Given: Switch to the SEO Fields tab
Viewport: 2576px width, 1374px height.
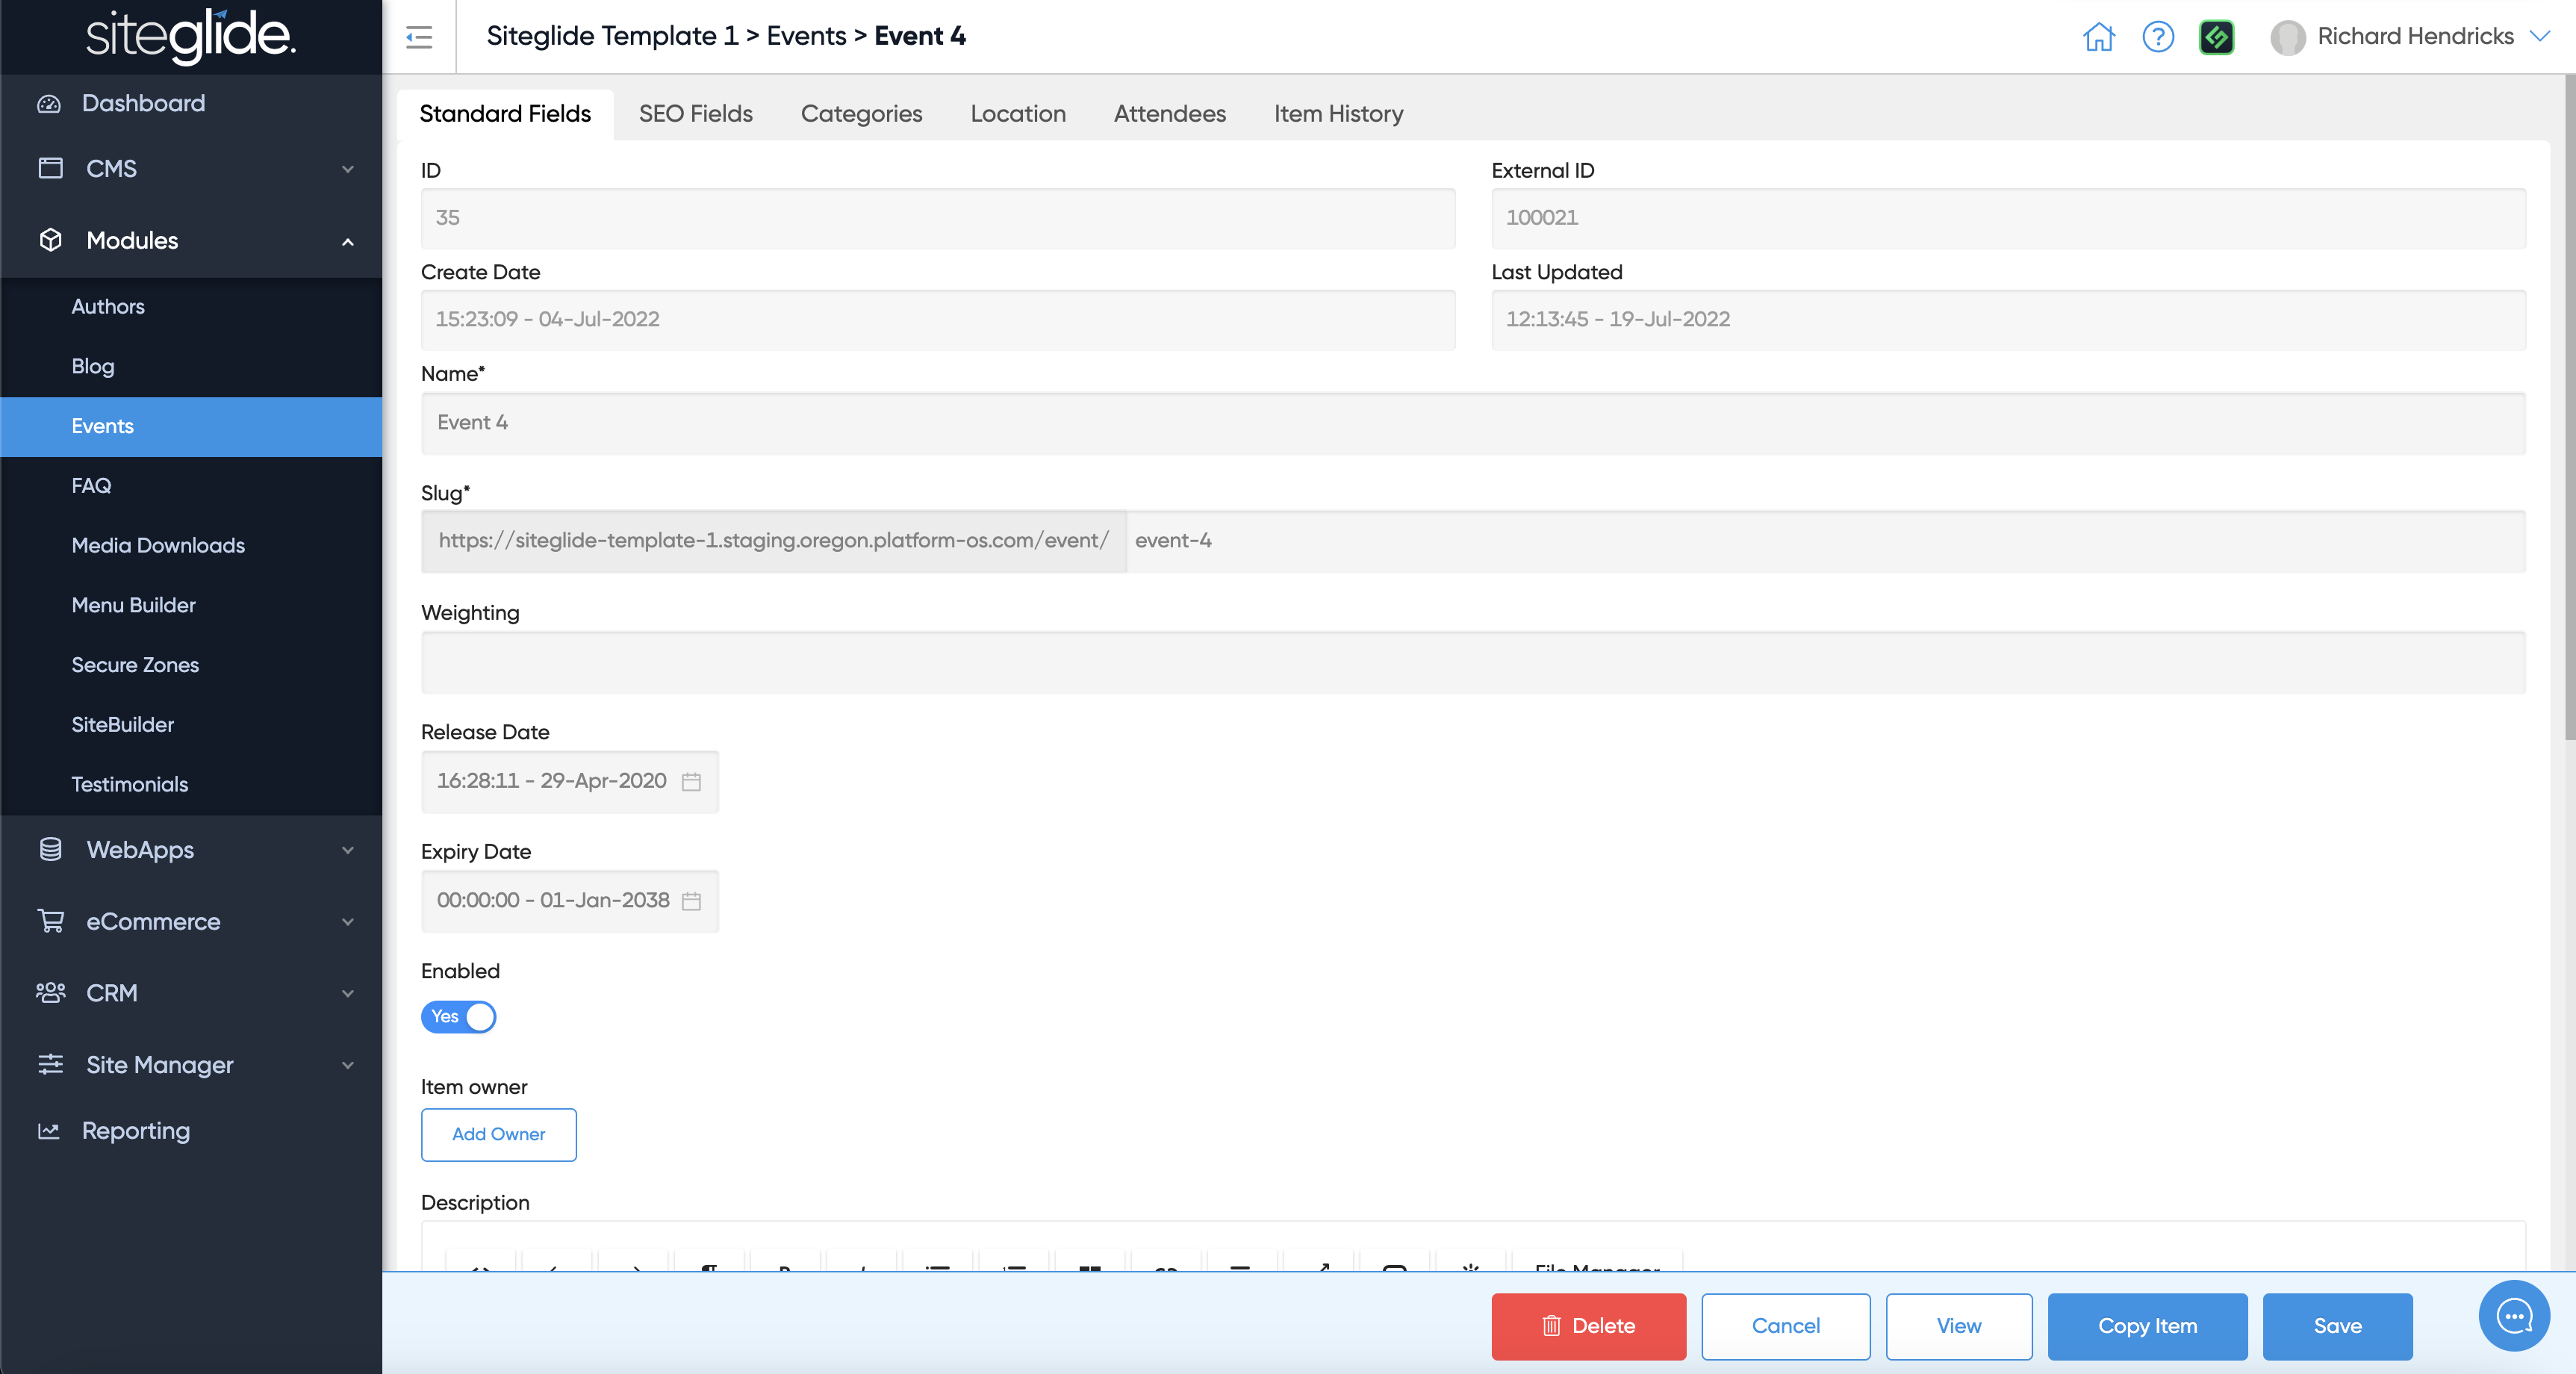Looking at the screenshot, I should tap(695, 114).
